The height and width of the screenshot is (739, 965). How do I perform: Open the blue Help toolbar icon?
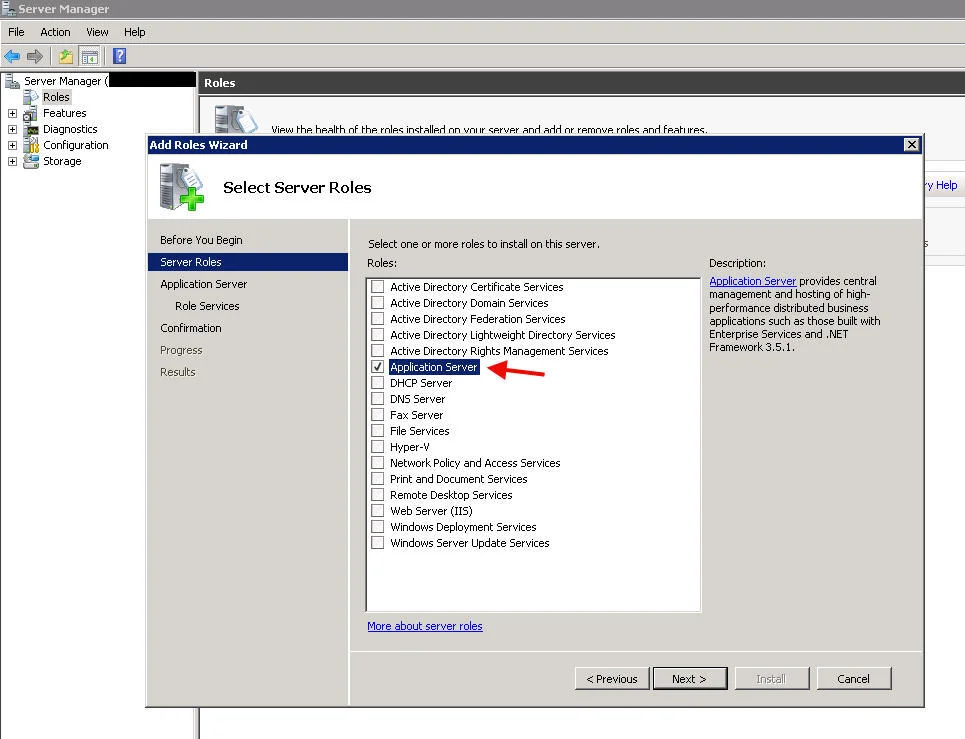(119, 57)
